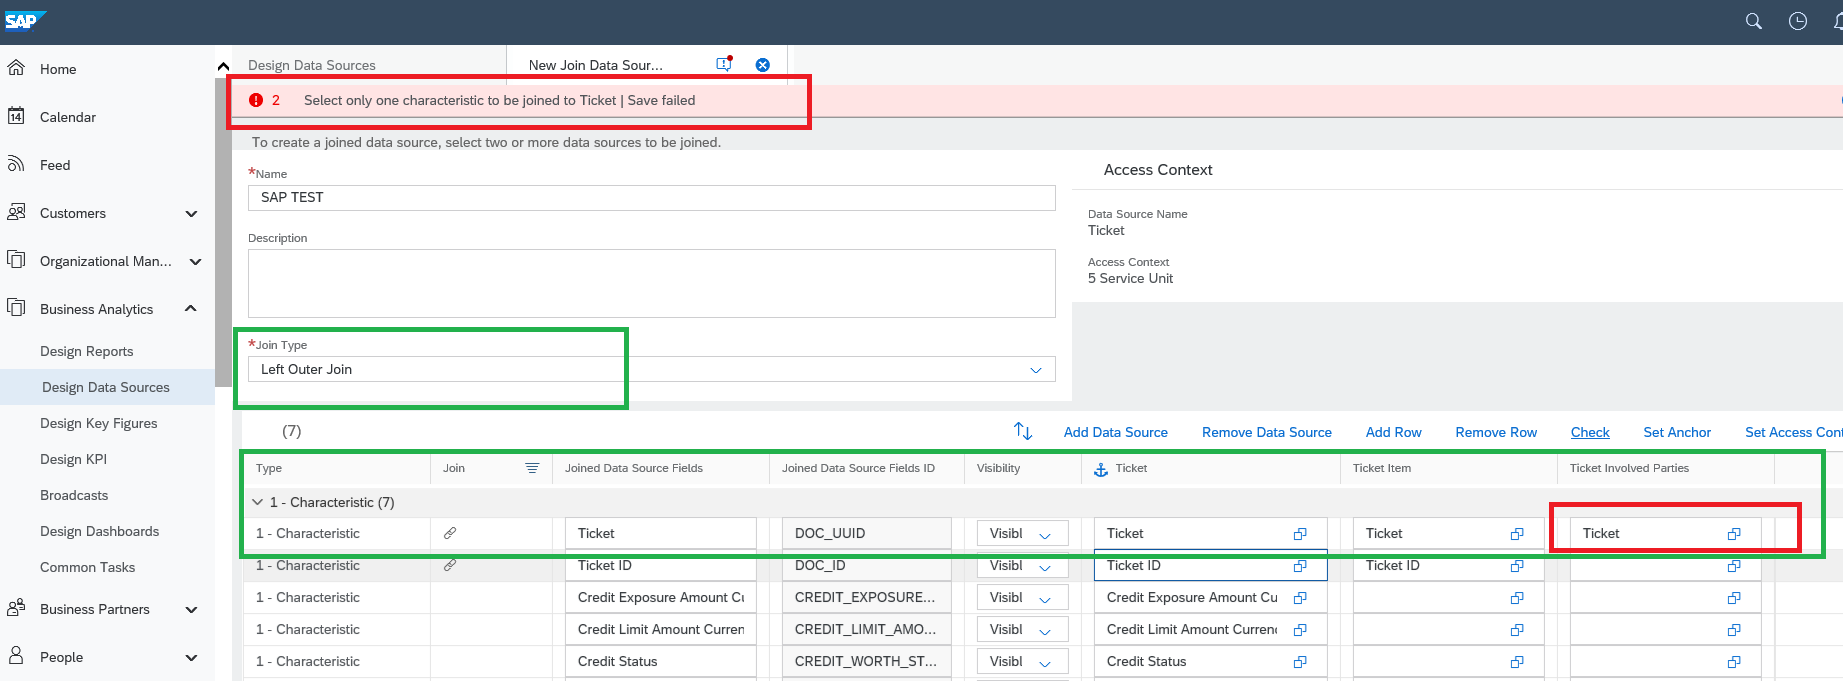Viewport: 1843px width, 681px height.
Task: Expand the Customers menu chevron
Action: [x=192, y=213]
